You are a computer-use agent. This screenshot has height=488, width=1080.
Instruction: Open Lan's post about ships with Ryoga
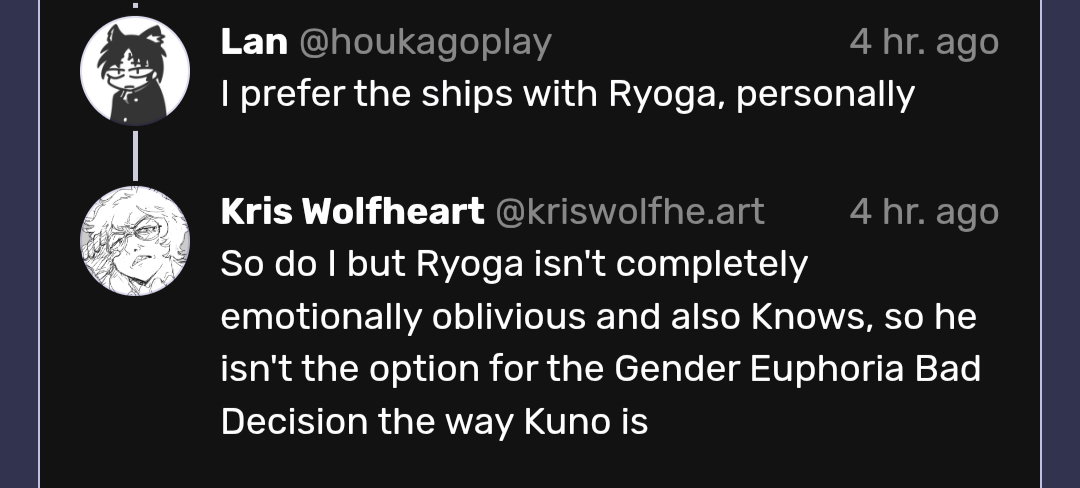[567, 94]
